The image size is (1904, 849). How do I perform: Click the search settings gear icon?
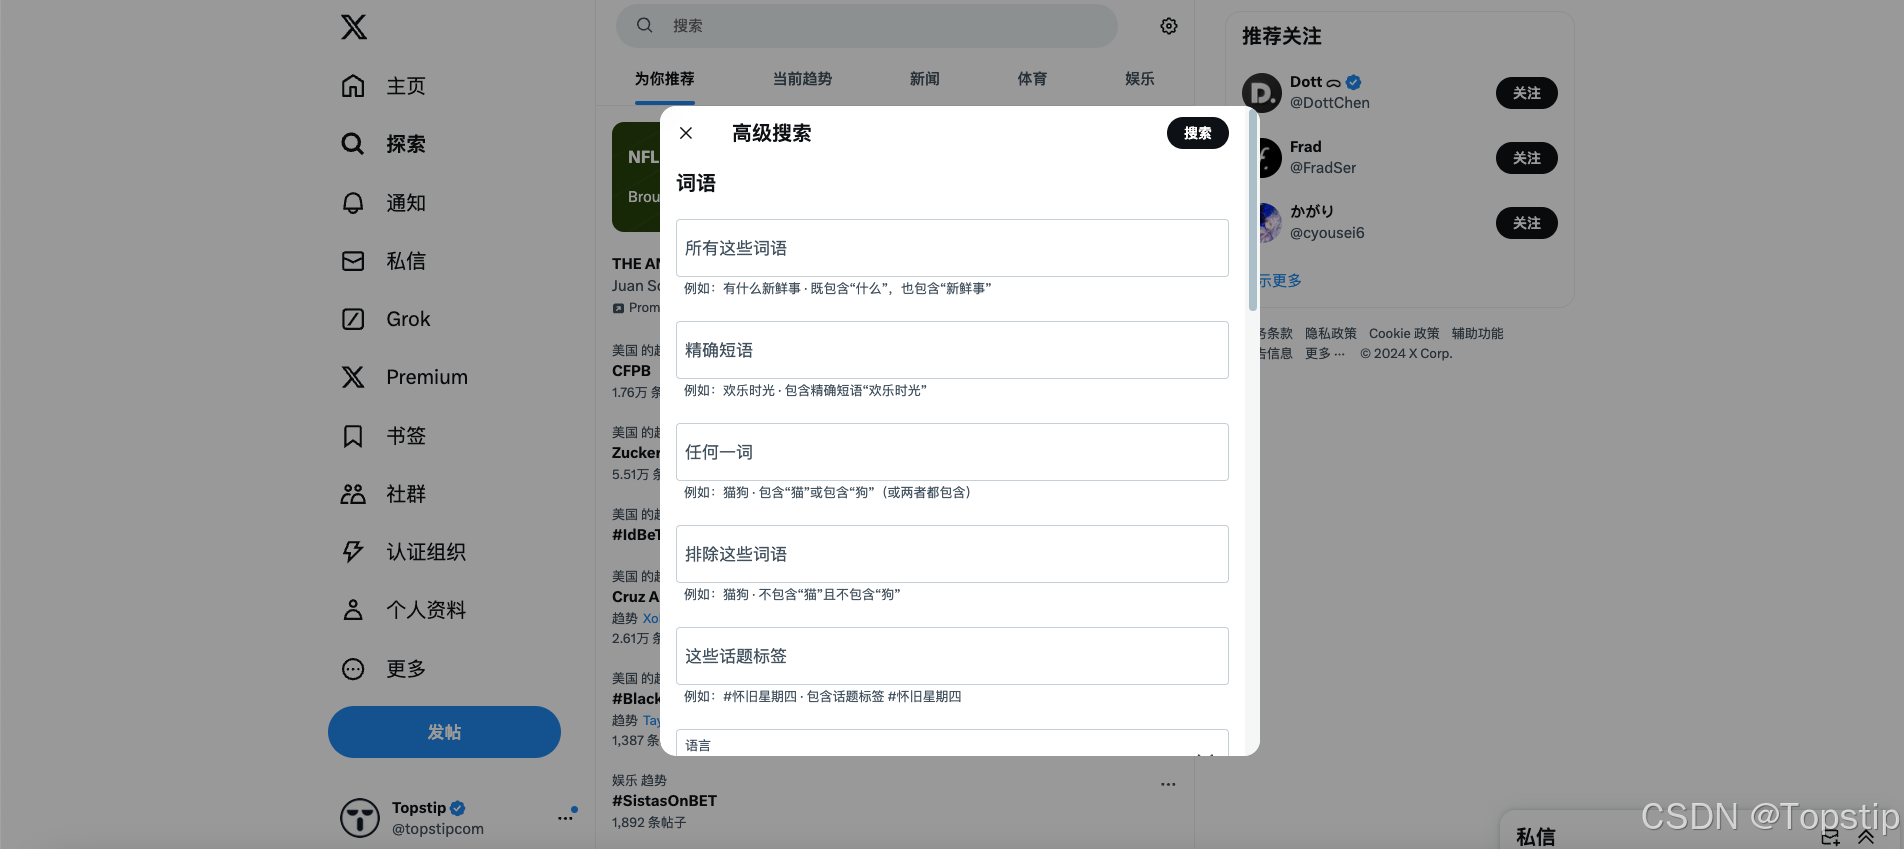click(x=1169, y=26)
